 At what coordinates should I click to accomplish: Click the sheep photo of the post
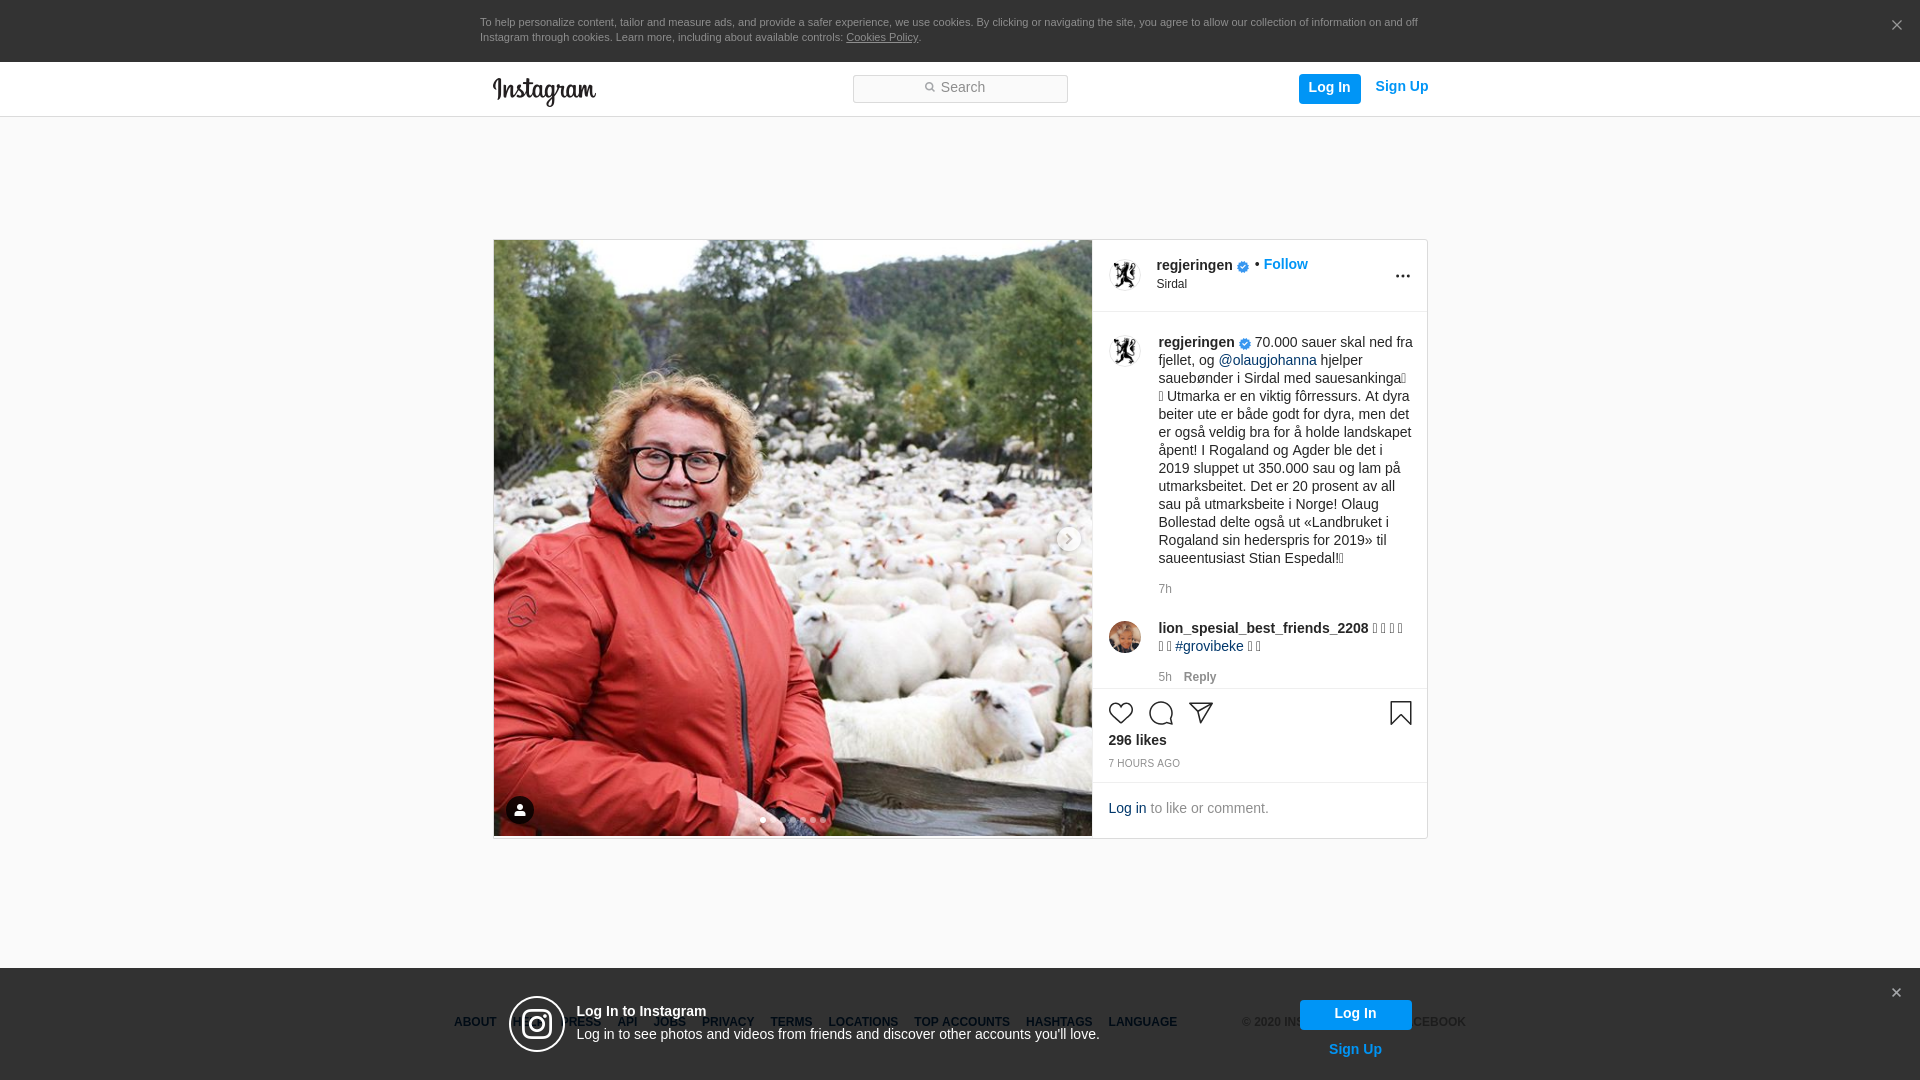pyautogui.click(x=792, y=538)
